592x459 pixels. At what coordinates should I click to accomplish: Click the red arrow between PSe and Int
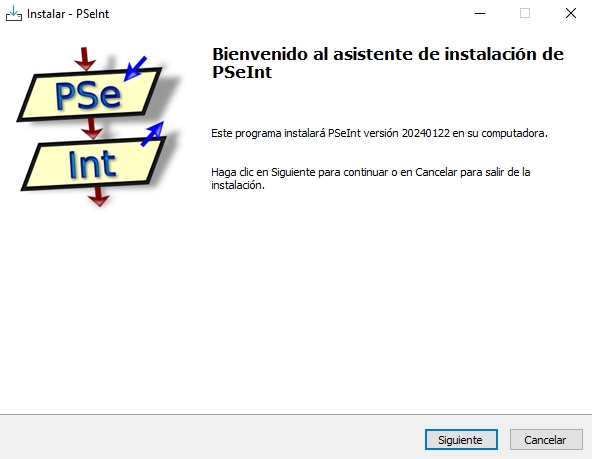click(x=91, y=128)
